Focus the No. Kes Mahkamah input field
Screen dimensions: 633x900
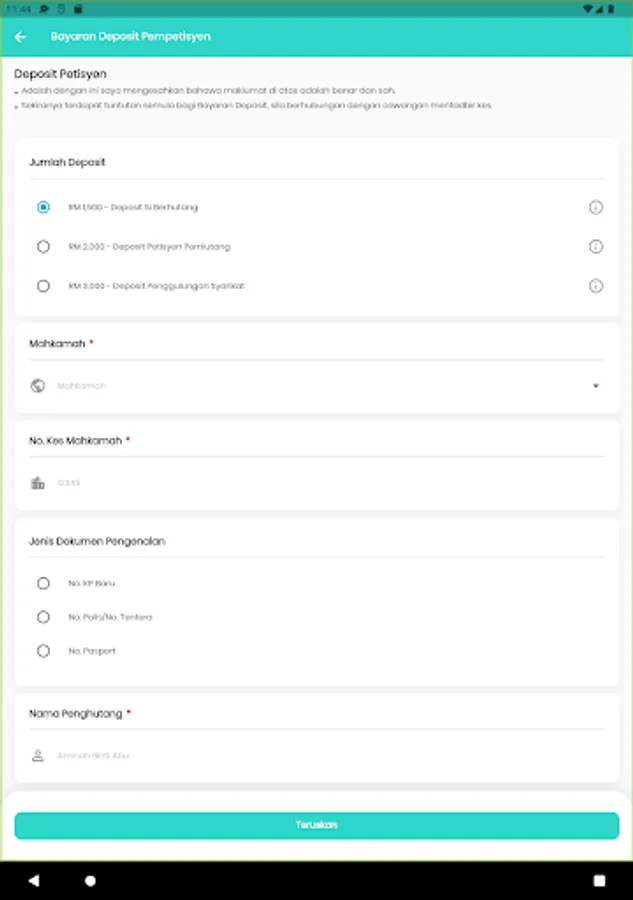(320, 483)
